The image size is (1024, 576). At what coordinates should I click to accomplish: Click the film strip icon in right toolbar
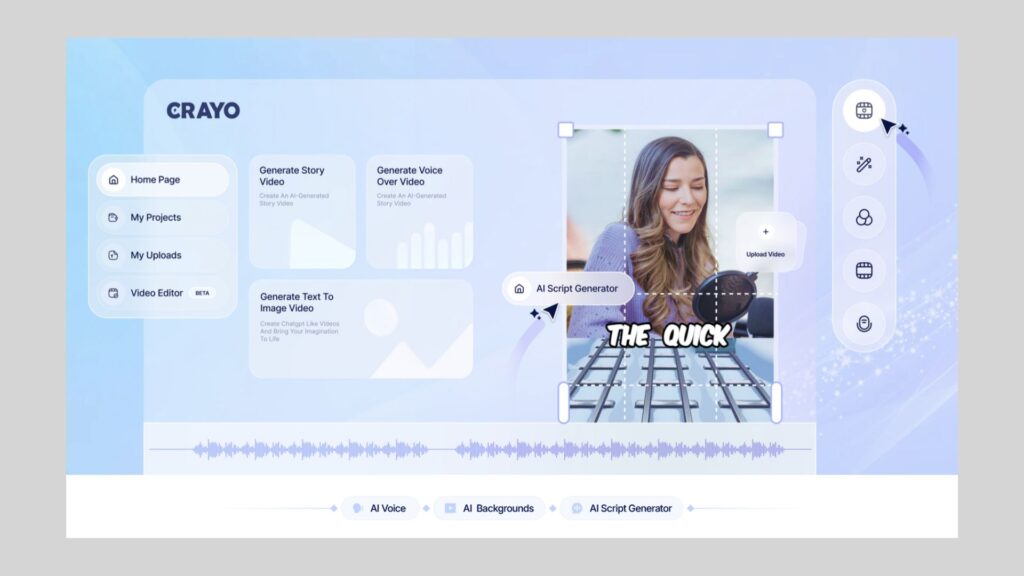tap(864, 270)
